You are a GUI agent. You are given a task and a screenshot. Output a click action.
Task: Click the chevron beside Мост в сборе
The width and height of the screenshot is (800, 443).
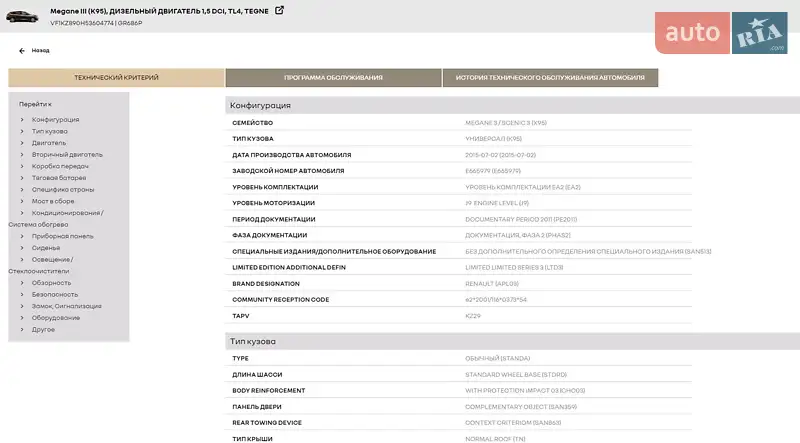[x=22, y=201]
